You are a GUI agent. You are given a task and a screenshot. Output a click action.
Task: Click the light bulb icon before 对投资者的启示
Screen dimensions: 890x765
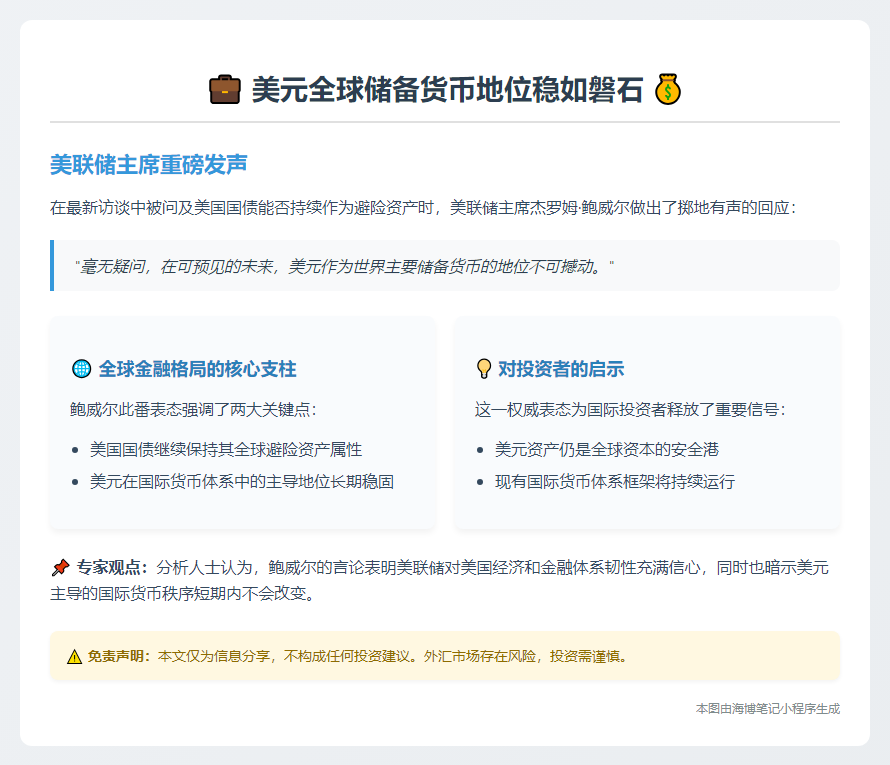coord(484,369)
